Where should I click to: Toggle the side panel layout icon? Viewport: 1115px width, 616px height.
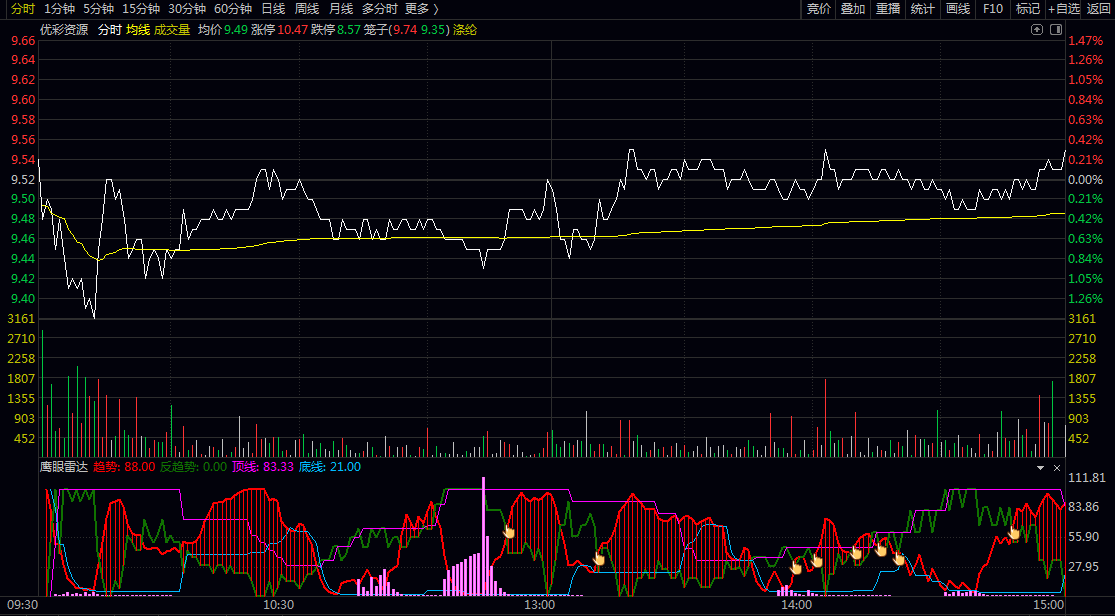point(1056,29)
